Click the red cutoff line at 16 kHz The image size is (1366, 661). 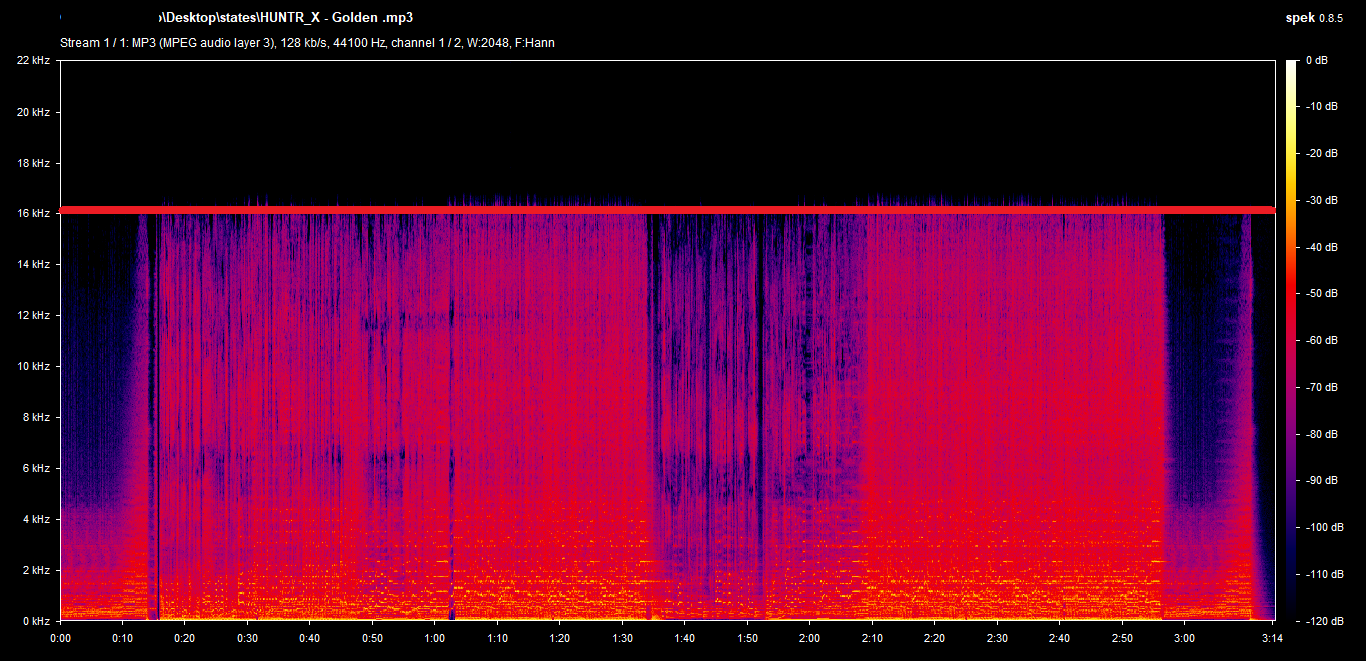(x=667, y=210)
